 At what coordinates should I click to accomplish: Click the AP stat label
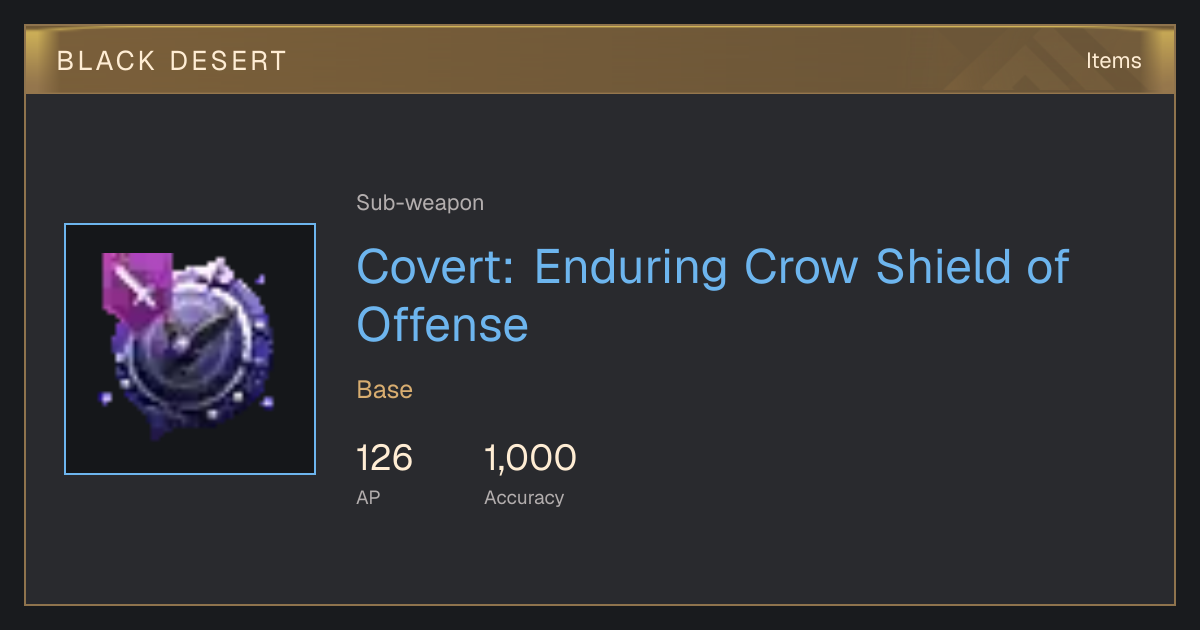[368, 497]
